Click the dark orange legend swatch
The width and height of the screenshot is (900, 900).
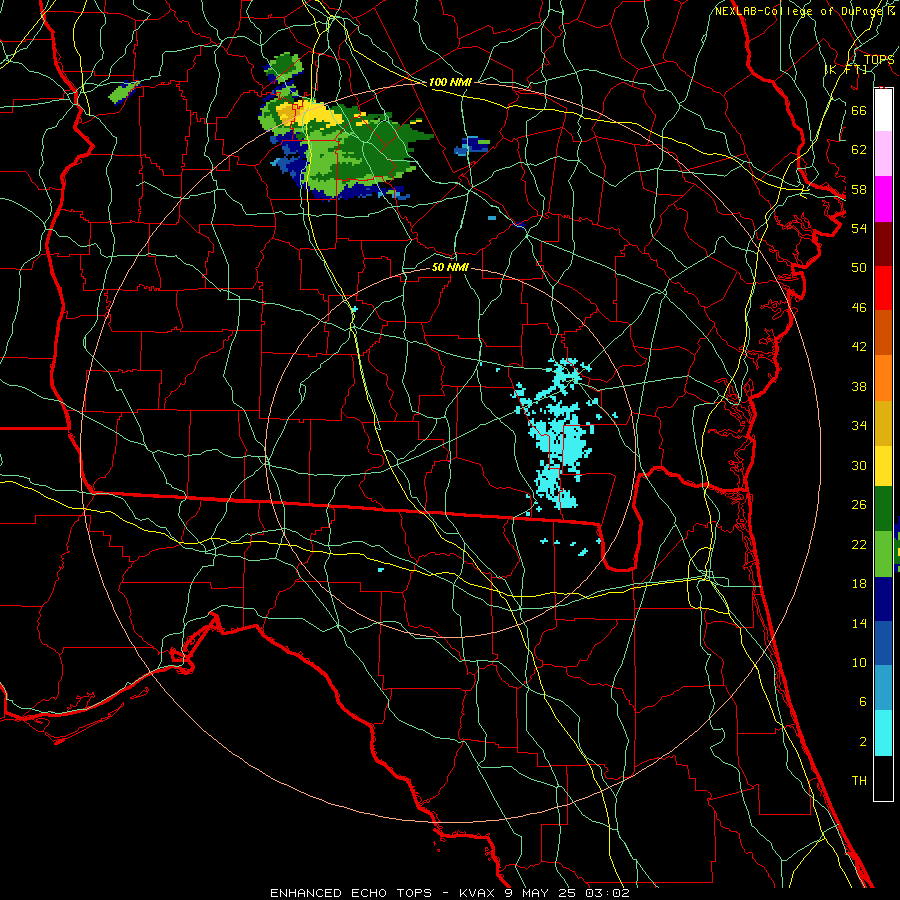(883, 333)
